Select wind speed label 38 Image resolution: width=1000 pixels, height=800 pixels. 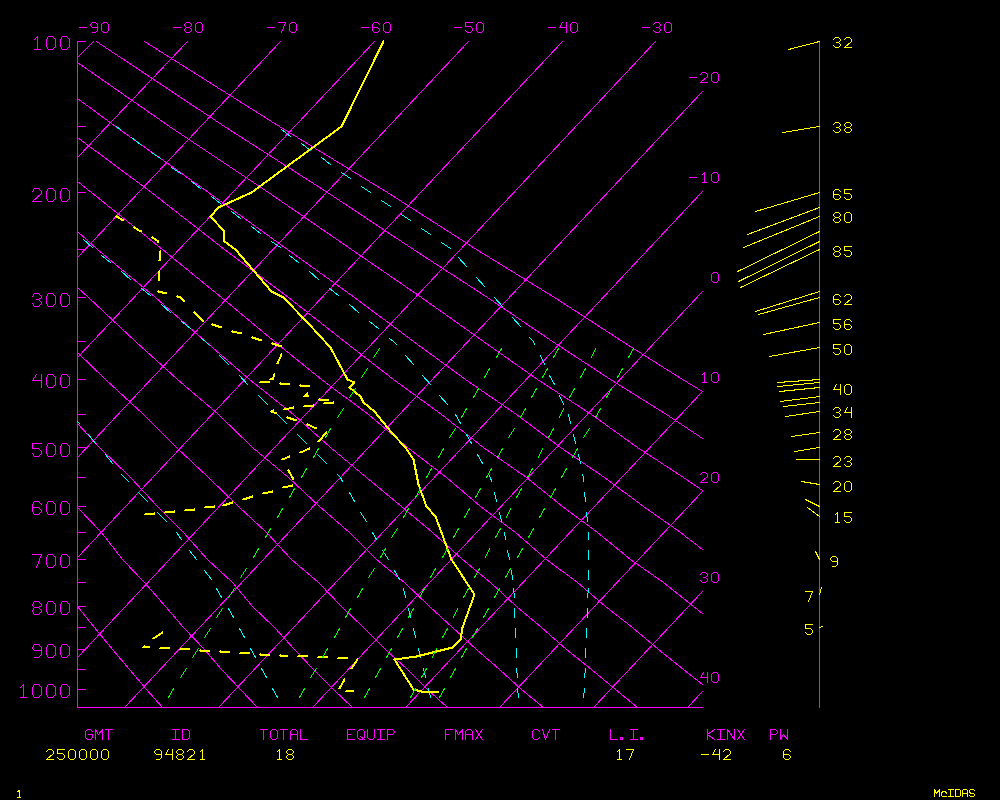(x=842, y=128)
